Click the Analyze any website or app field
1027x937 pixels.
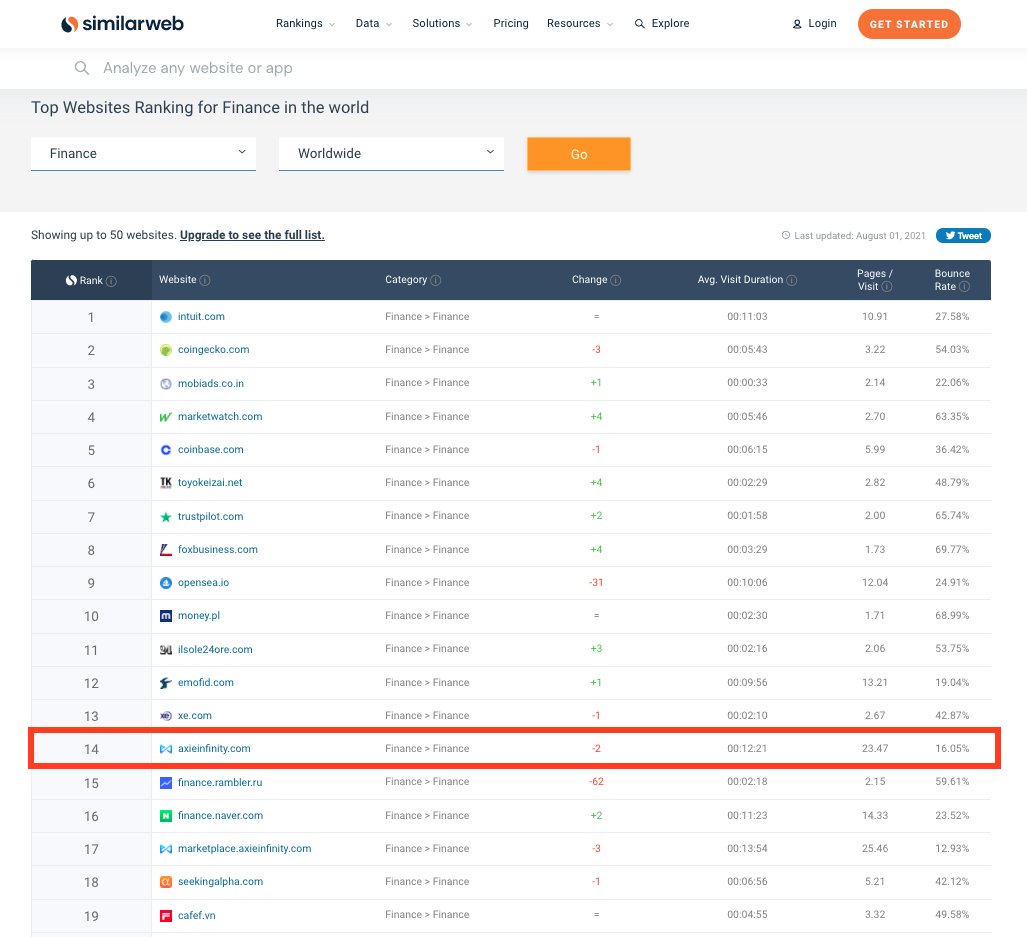(197, 68)
